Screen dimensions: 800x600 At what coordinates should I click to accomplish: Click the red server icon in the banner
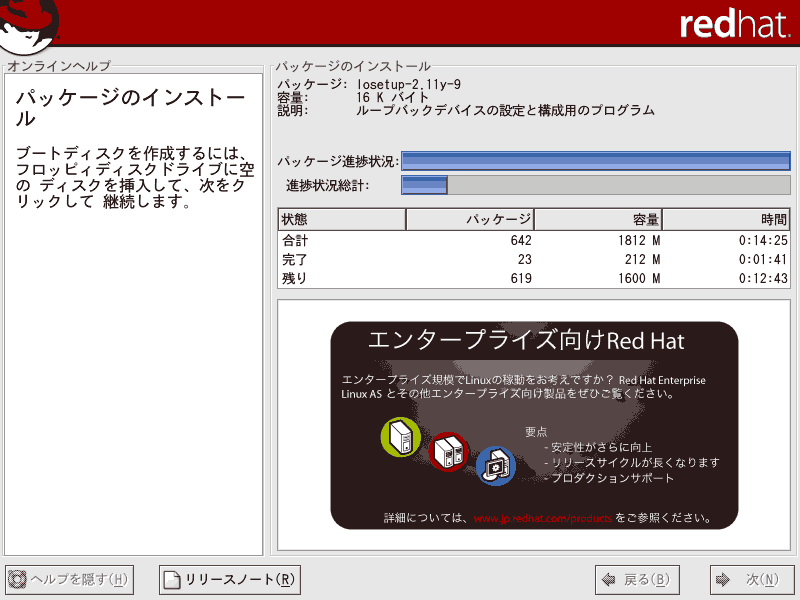pos(448,452)
